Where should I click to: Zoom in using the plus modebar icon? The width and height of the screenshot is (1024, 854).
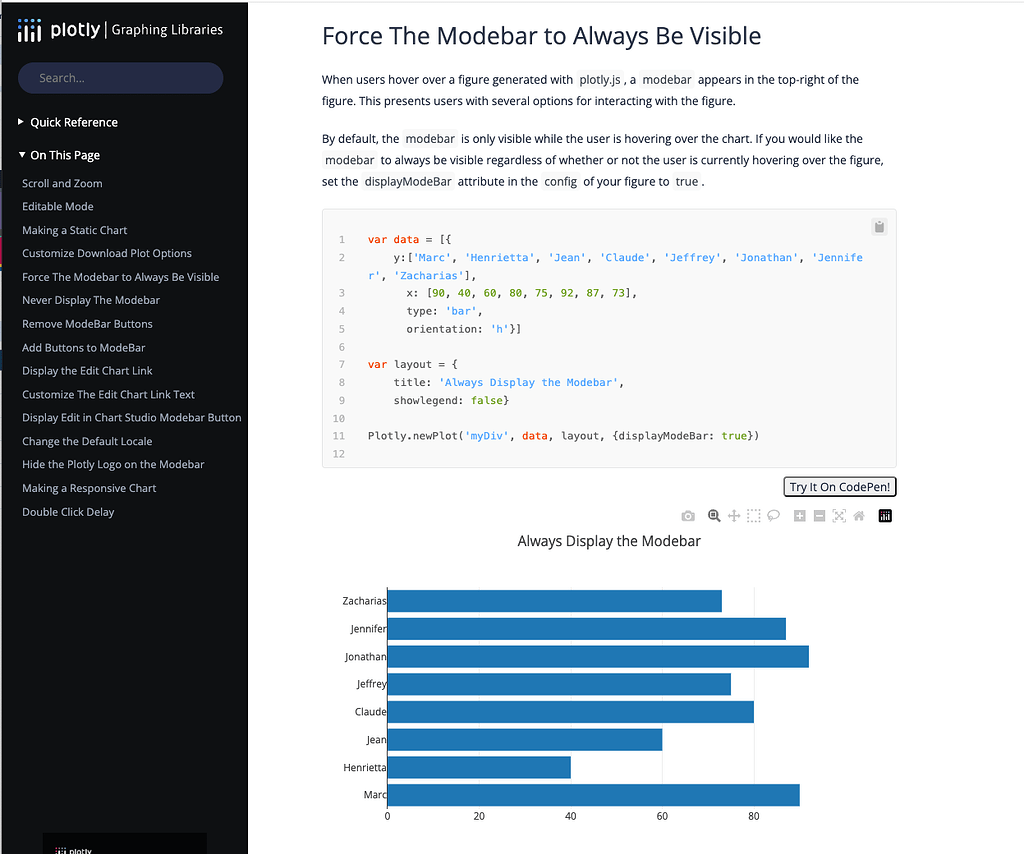[799, 515]
